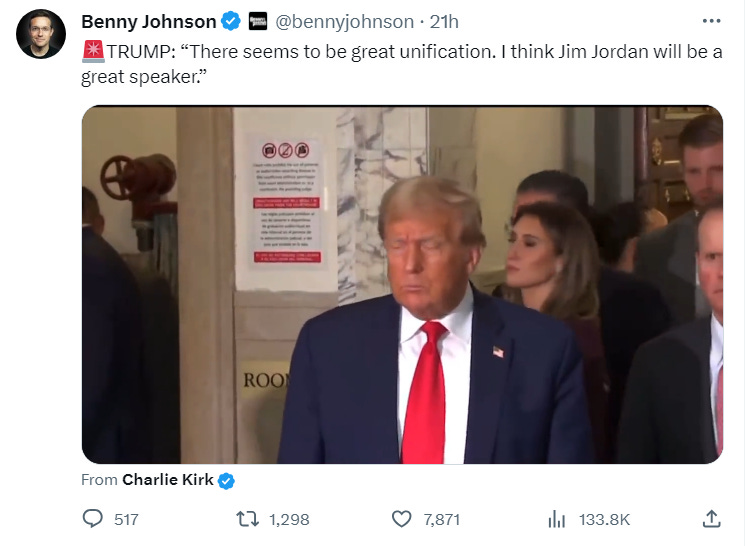Click the 7,871 likes count
Screen dimensions: 745x546
click(442, 519)
